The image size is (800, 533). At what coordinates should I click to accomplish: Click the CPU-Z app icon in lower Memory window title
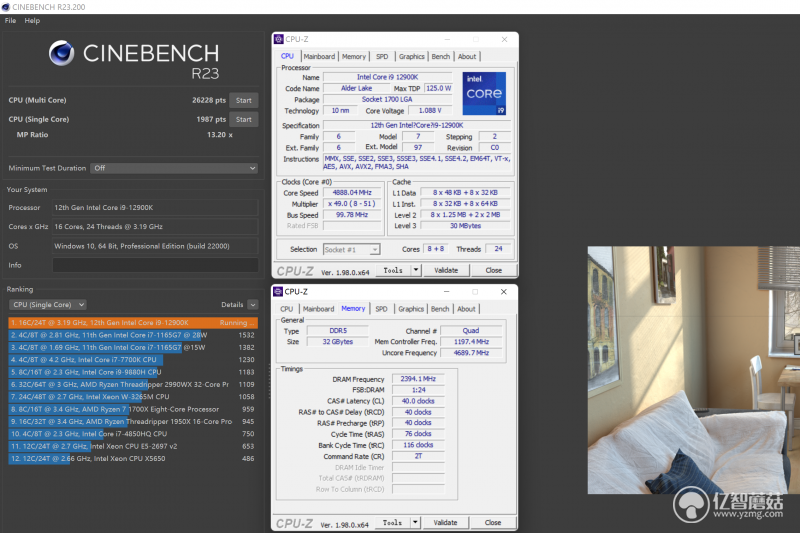coord(278,292)
